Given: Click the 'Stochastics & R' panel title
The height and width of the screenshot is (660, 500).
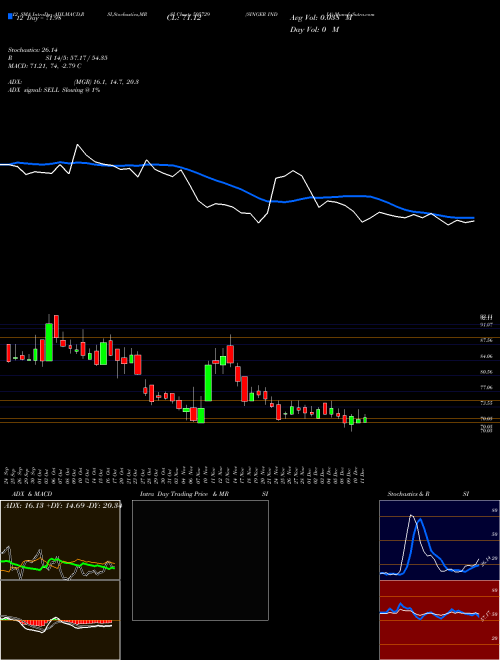Looking at the screenshot, I should (x=409, y=494).
